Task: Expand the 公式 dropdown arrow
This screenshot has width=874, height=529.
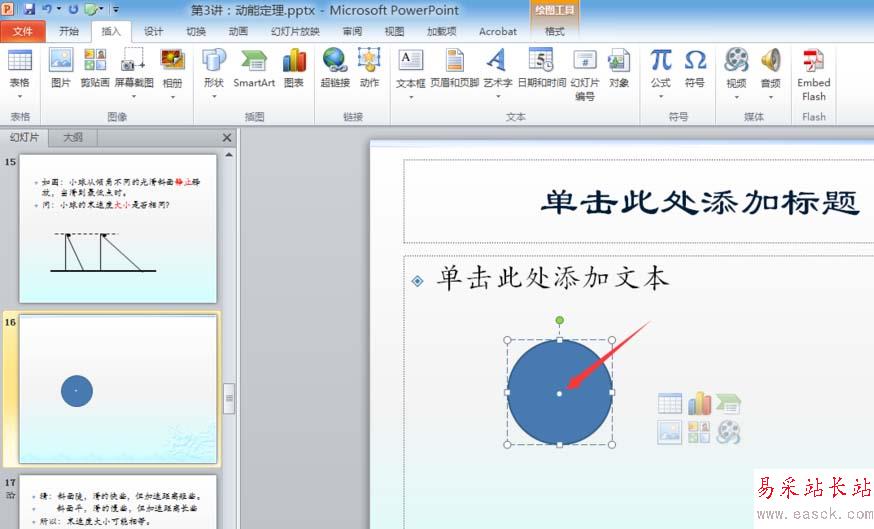Action: click(x=661, y=97)
